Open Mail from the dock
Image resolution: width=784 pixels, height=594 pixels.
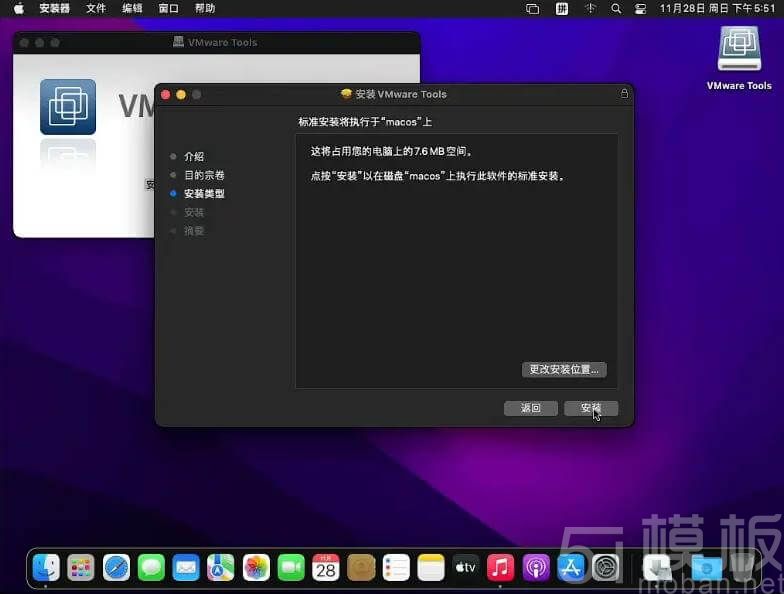click(186, 568)
